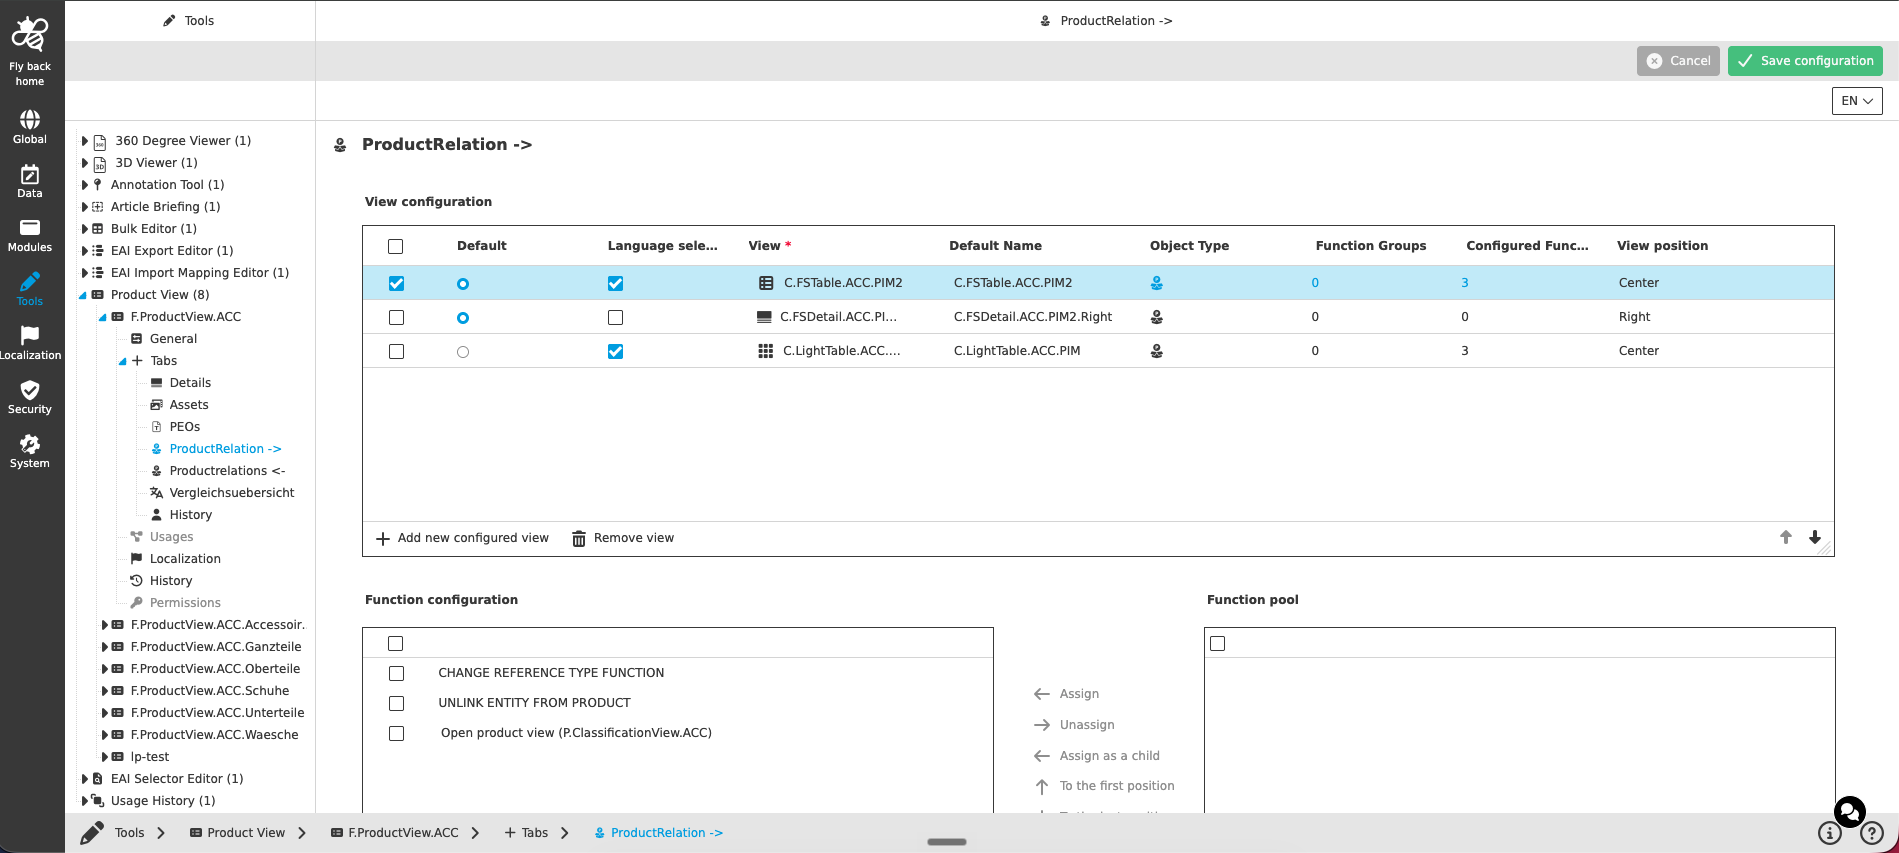Check the row checkbox for C.FSDetail.ACC.PIM2.Right
This screenshot has width=1899, height=853.
[x=397, y=318]
